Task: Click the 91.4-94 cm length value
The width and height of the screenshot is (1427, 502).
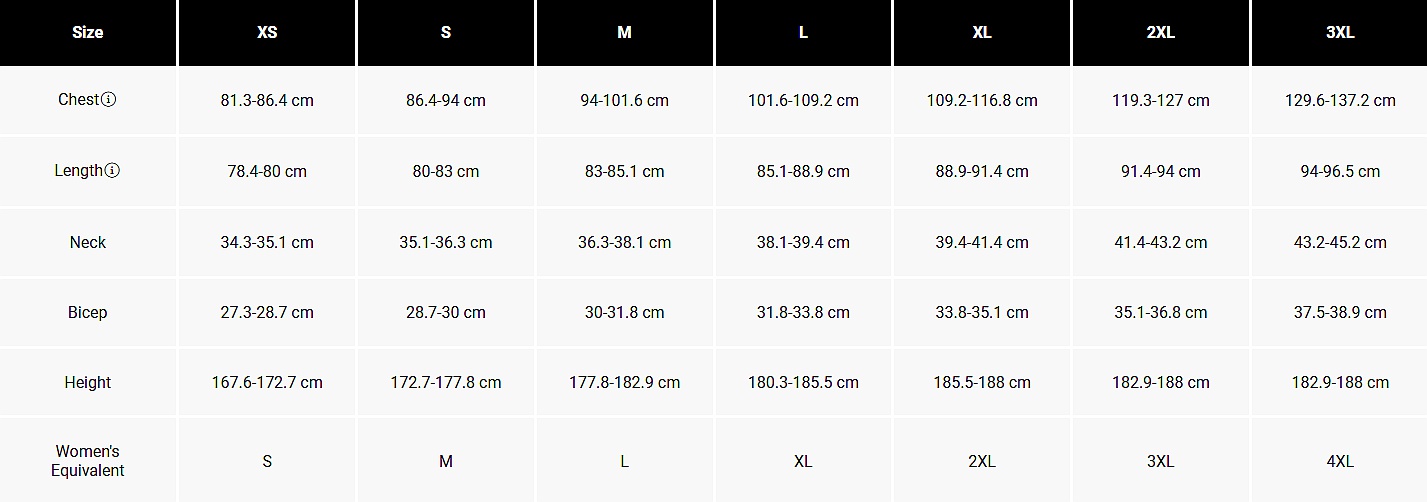Action: [x=1160, y=171]
